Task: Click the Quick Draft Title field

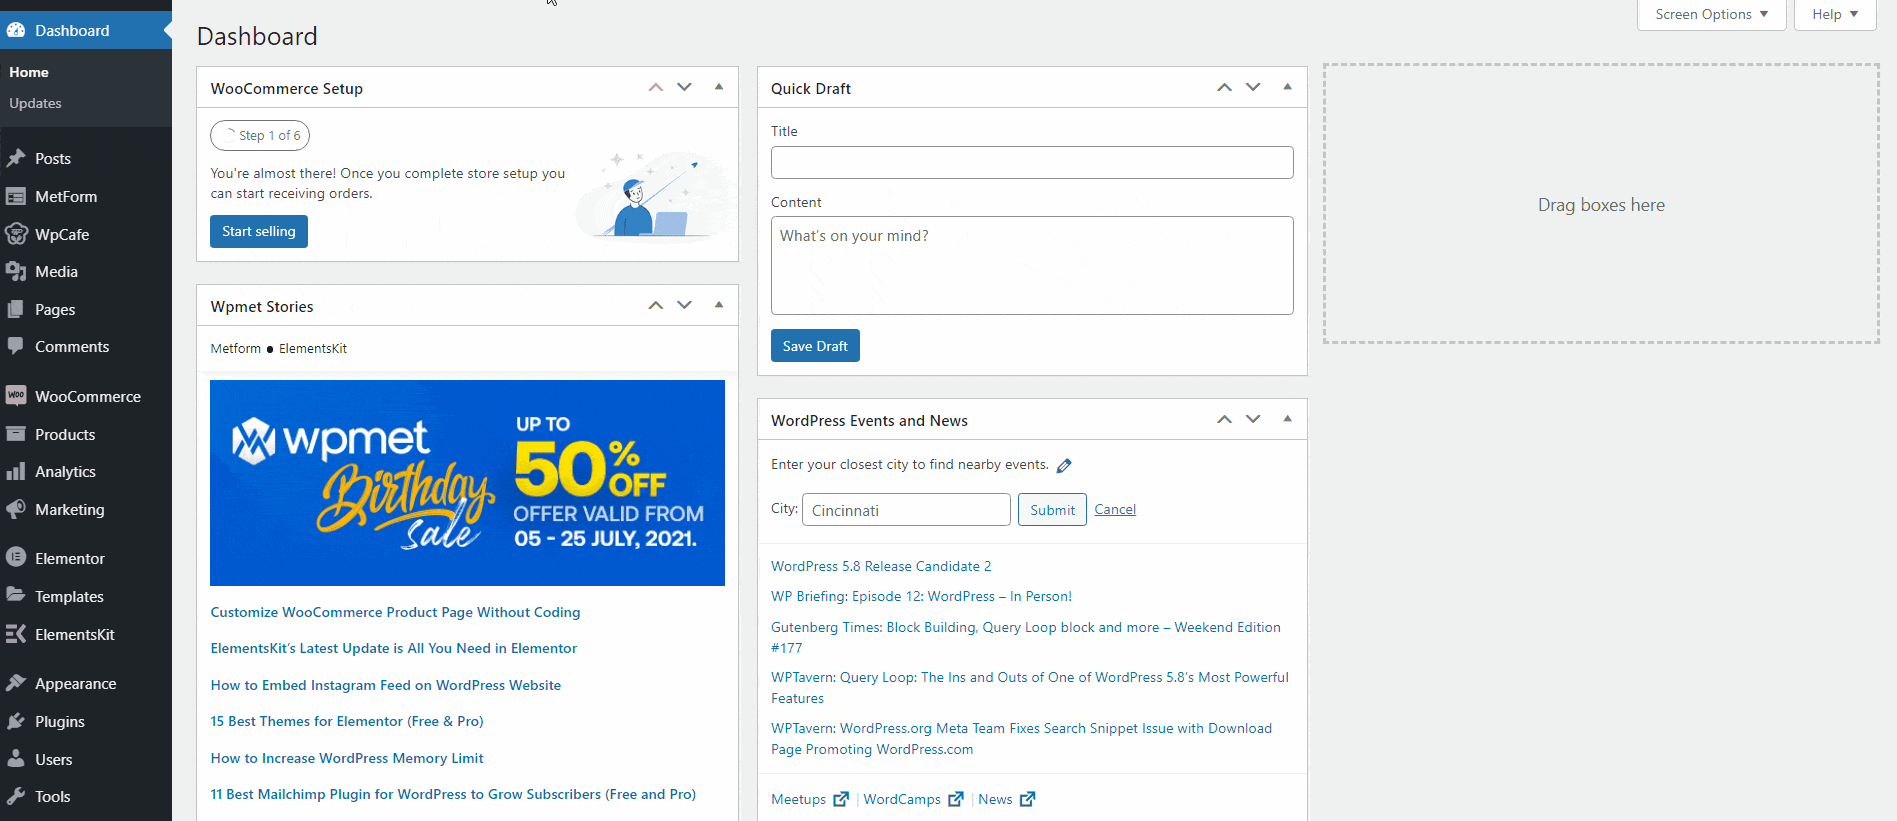Action: pyautogui.click(x=1032, y=162)
